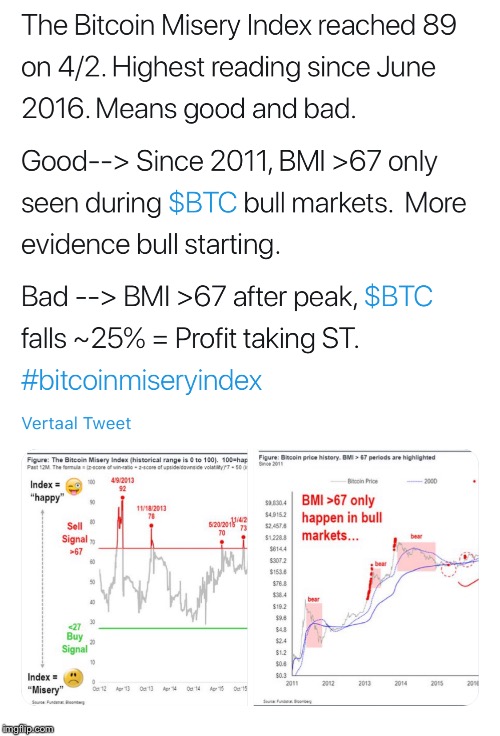The width and height of the screenshot is (500, 736).
Task: Click the pink bear box near 2014
Action: [x=416, y=556]
